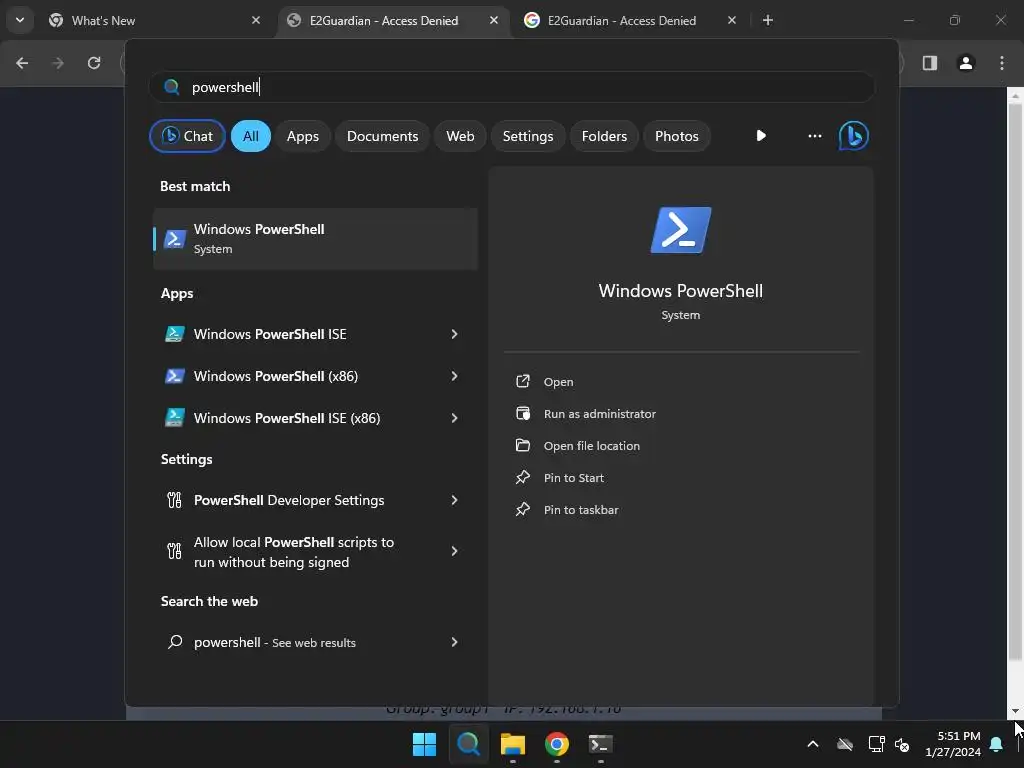Image resolution: width=1024 pixels, height=768 pixels.
Task: Open Windows PowerShell best match result
Action: (315, 238)
